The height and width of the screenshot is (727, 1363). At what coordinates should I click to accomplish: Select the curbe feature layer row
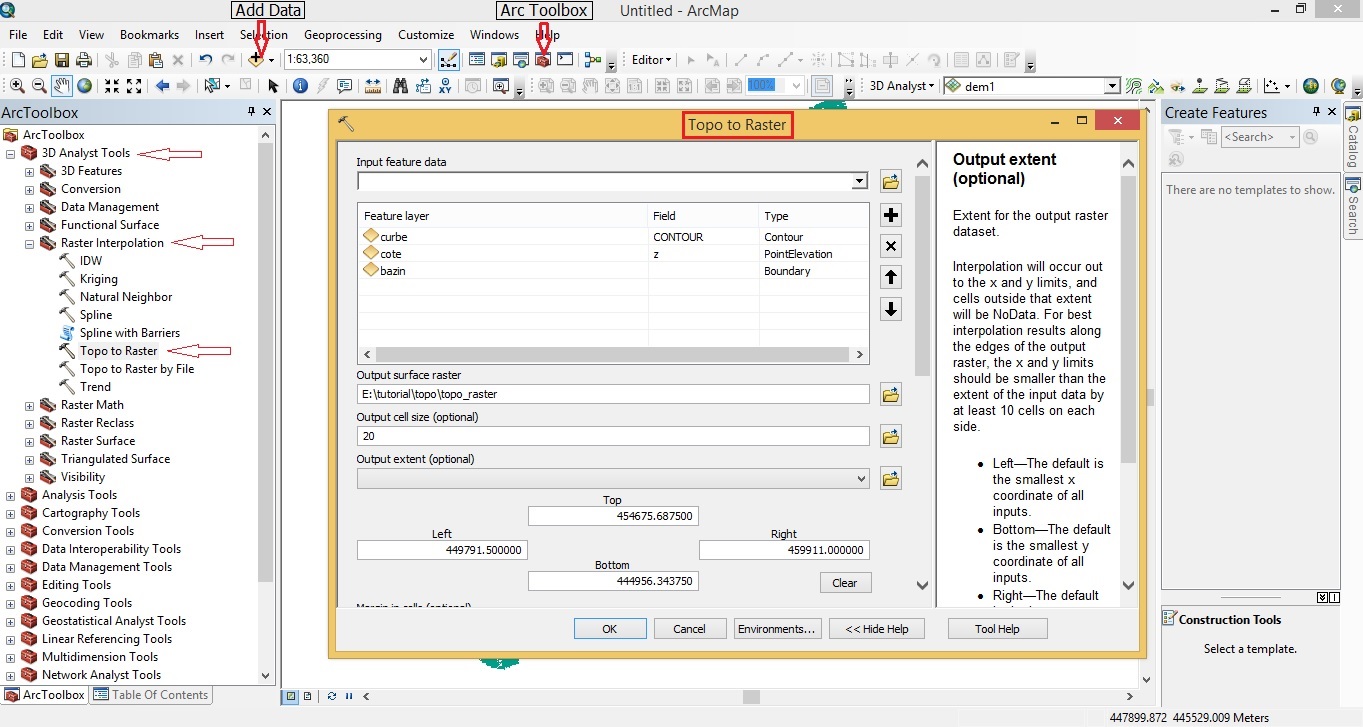(613, 237)
